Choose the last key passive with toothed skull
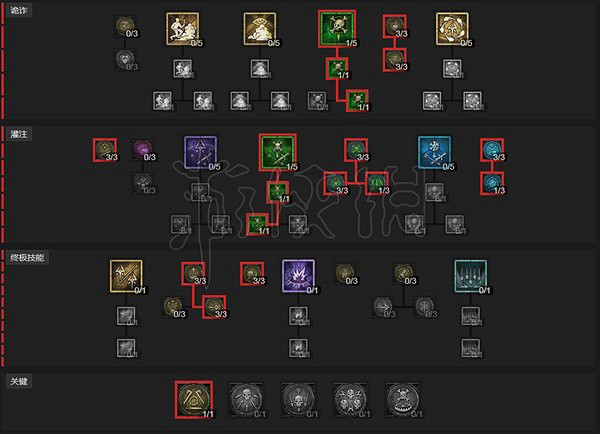 (403, 400)
